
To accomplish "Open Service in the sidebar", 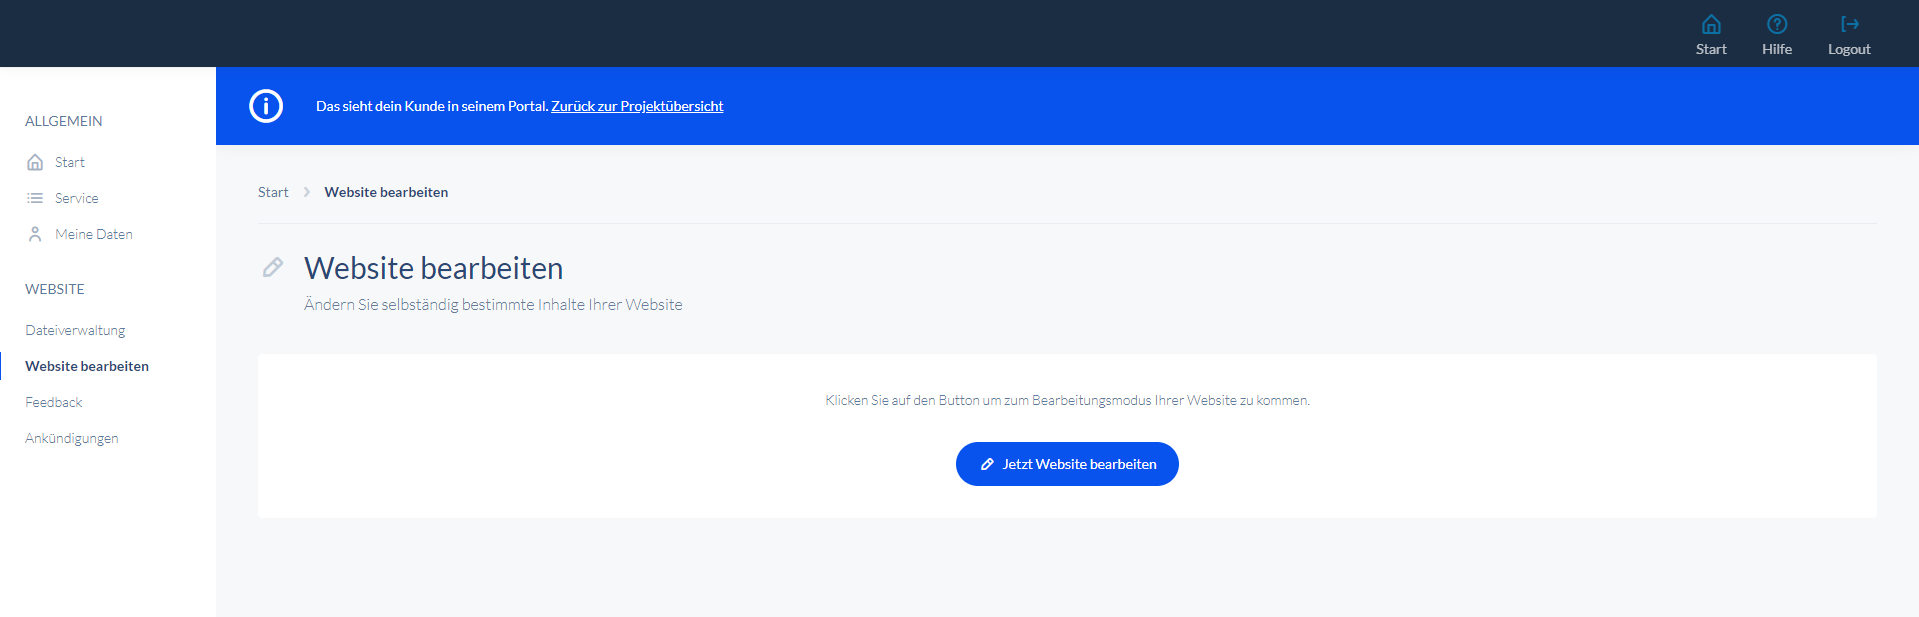I will (77, 198).
